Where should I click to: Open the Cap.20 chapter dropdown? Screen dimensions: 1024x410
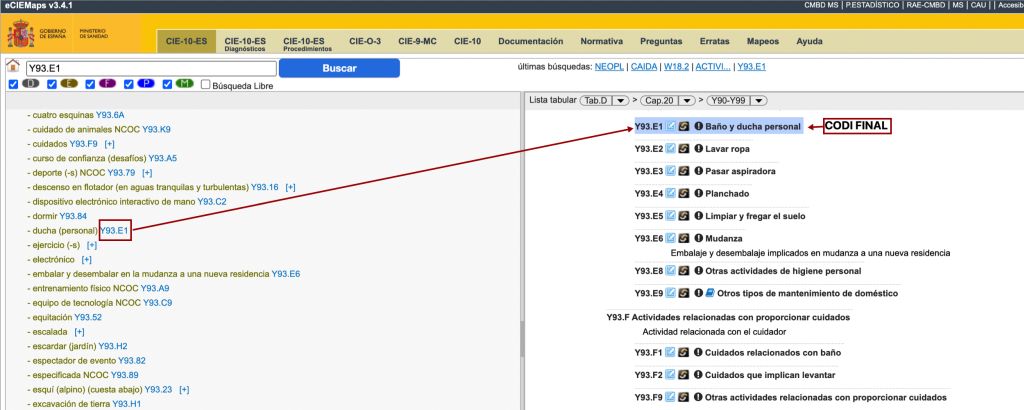pos(665,100)
